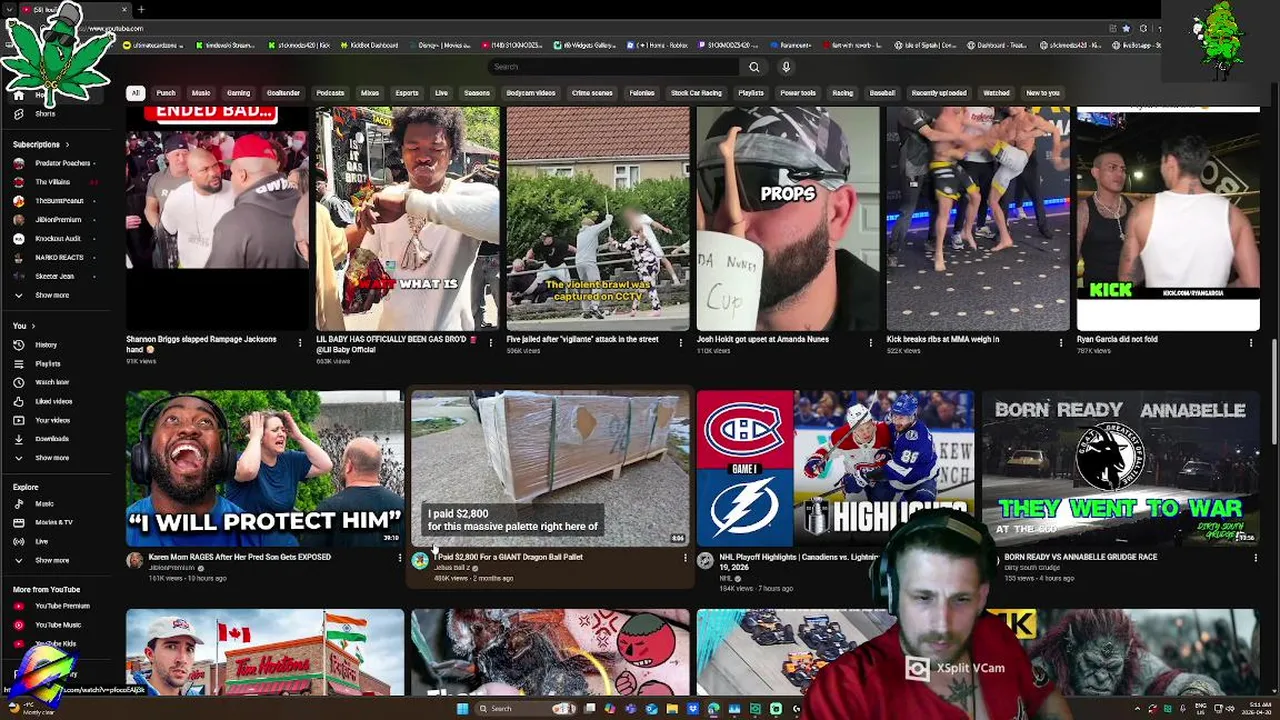Open Your videos in sidebar
Image resolution: width=1280 pixels, height=720 pixels.
(x=53, y=420)
